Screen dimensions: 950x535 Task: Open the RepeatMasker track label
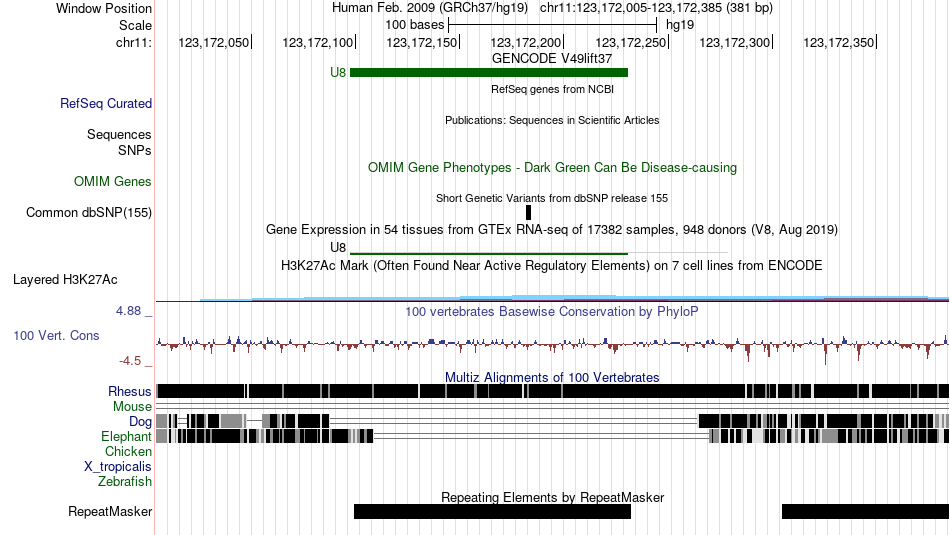[110, 511]
